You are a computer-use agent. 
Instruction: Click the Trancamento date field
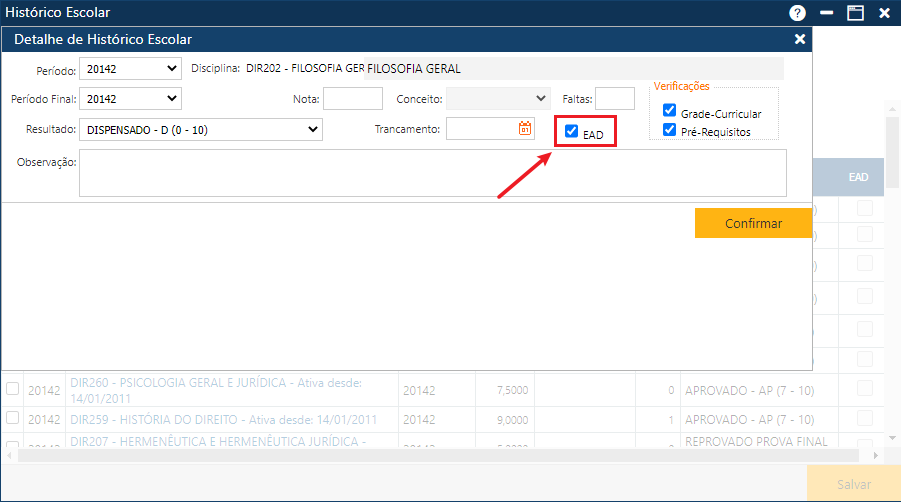click(481, 128)
